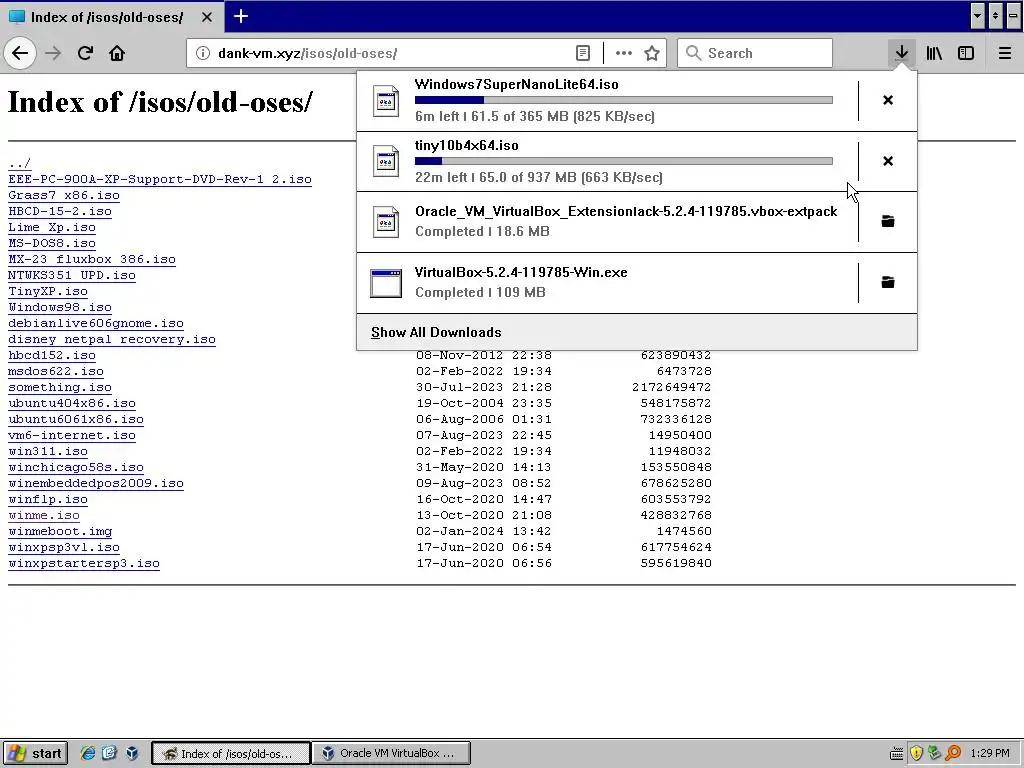1024x768 pixels.
Task: Select the Index of /isos/old-os taskbar button
Action: click(x=231, y=753)
